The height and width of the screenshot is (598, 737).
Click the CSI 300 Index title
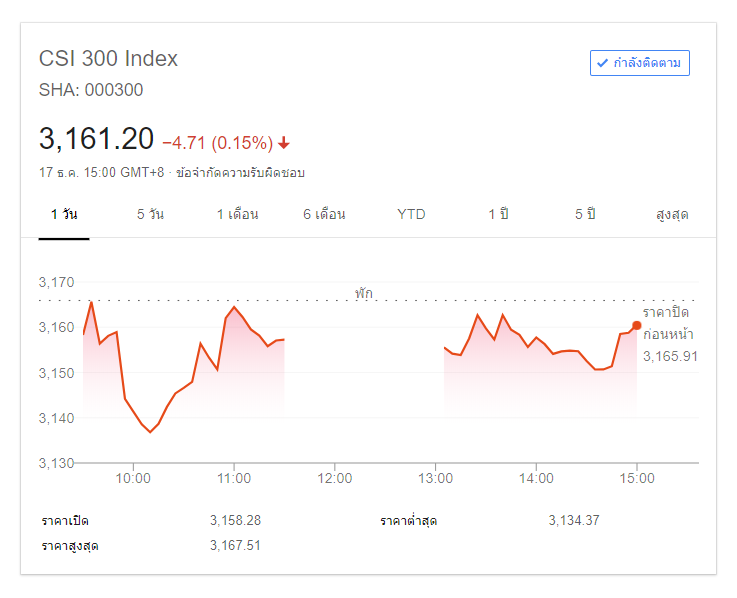(x=108, y=58)
